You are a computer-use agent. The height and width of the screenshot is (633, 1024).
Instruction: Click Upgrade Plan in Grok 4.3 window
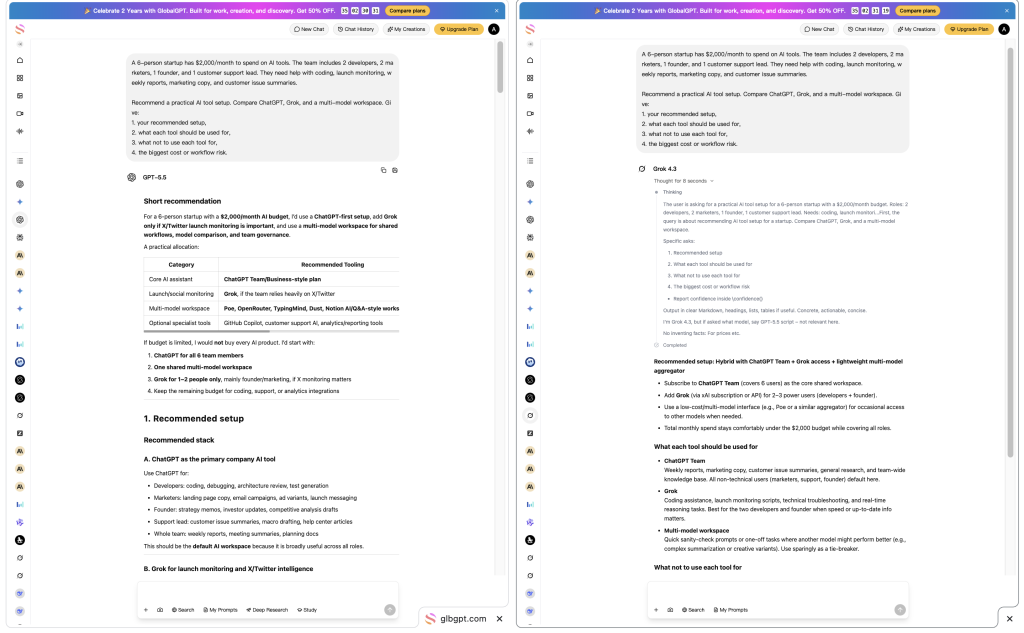point(968,29)
